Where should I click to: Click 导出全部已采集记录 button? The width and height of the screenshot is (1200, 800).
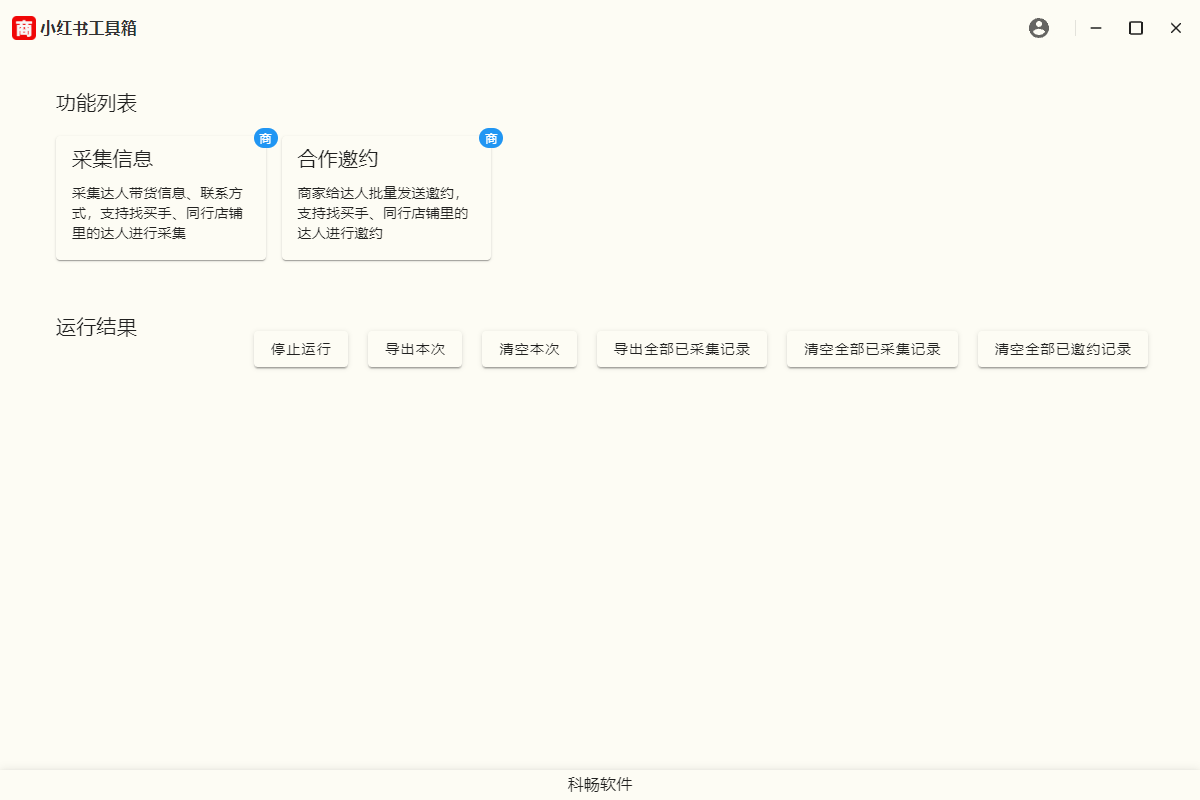click(x=682, y=349)
